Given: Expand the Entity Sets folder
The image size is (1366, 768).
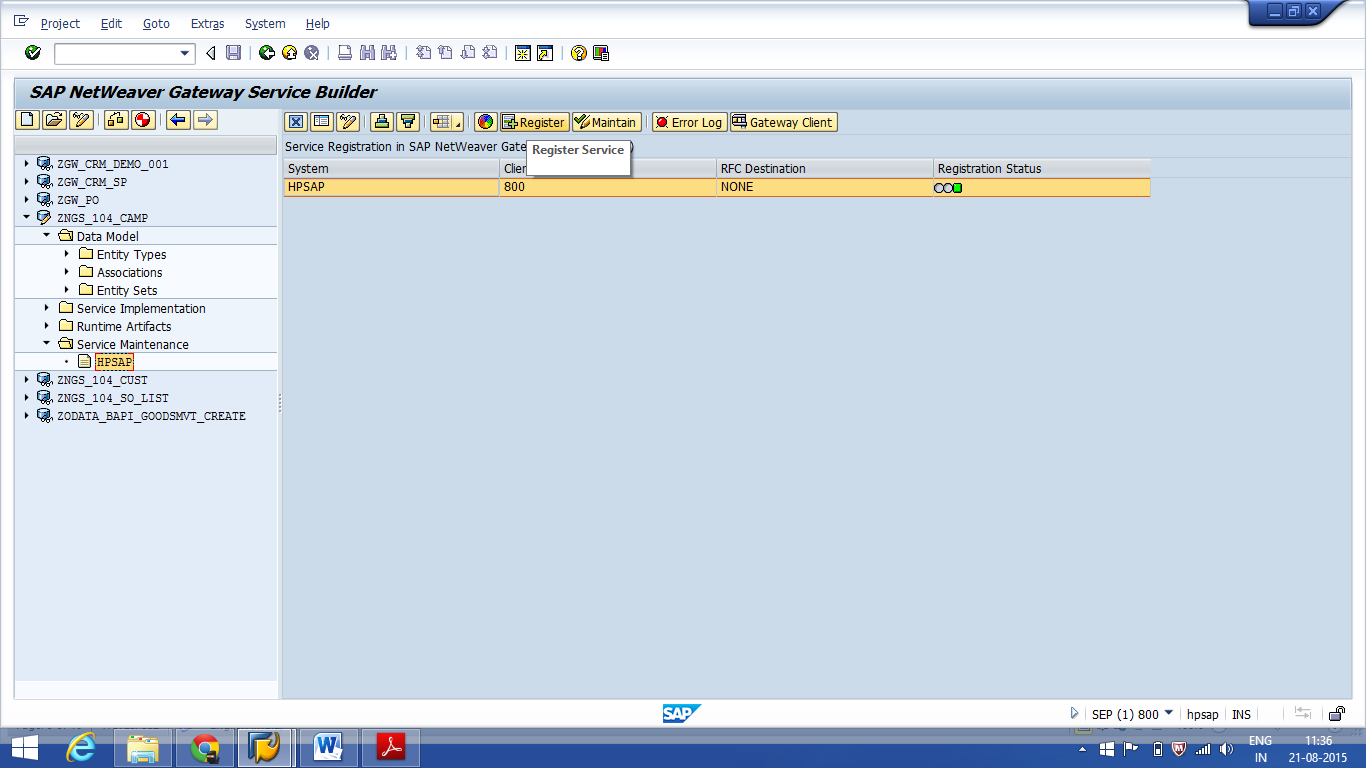Looking at the screenshot, I should tap(67, 289).
